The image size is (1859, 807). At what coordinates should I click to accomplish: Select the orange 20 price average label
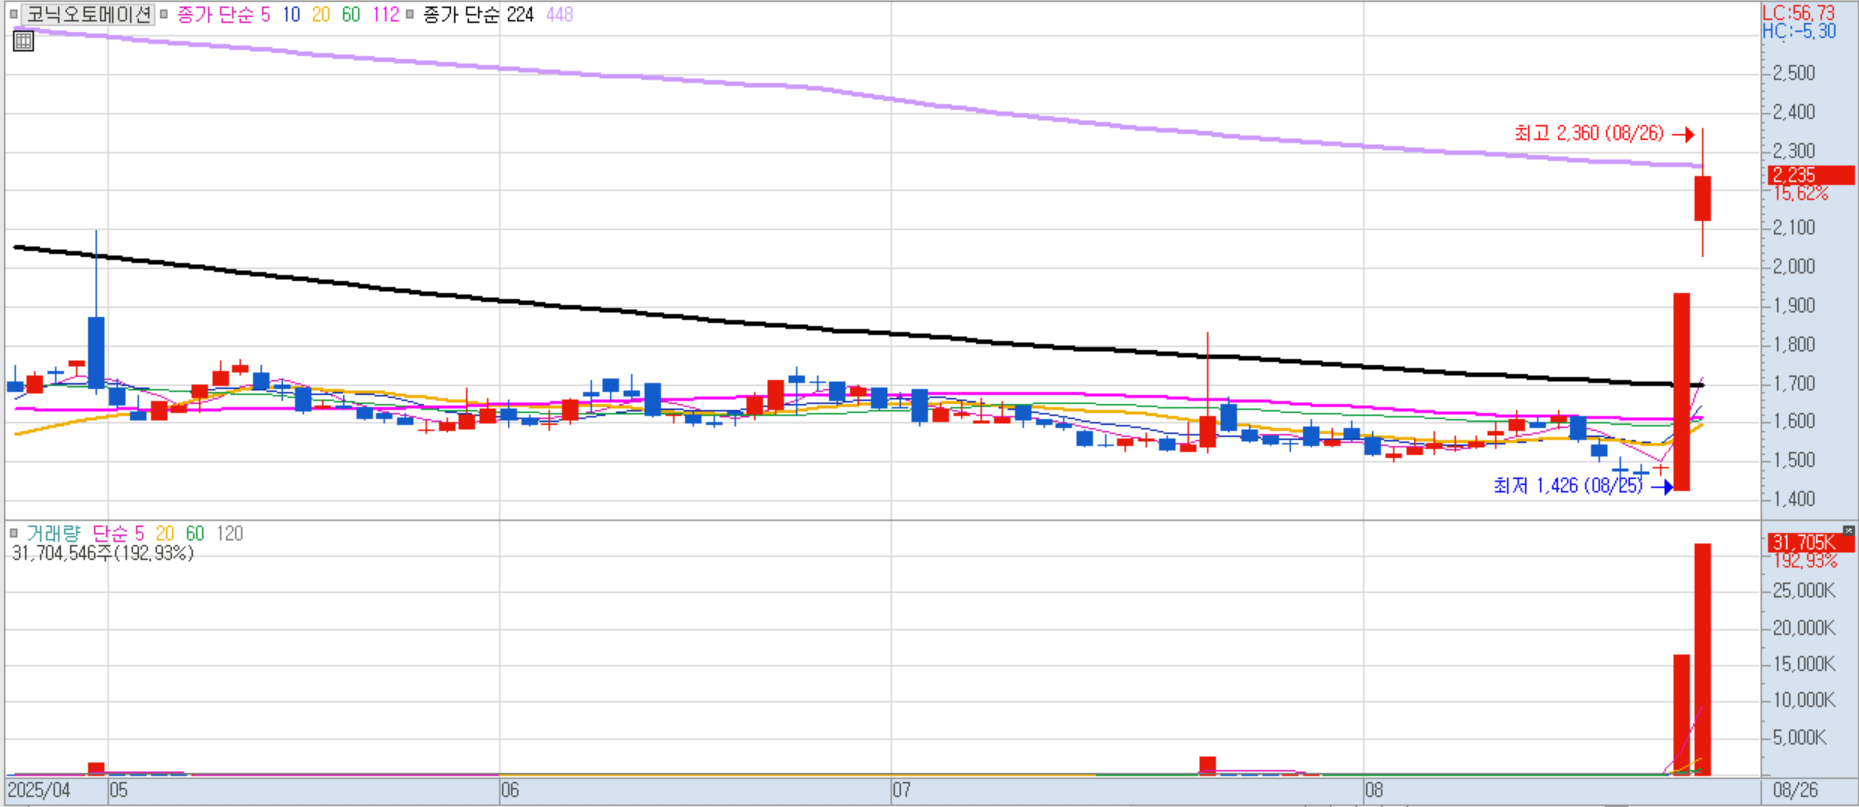point(321,15)
